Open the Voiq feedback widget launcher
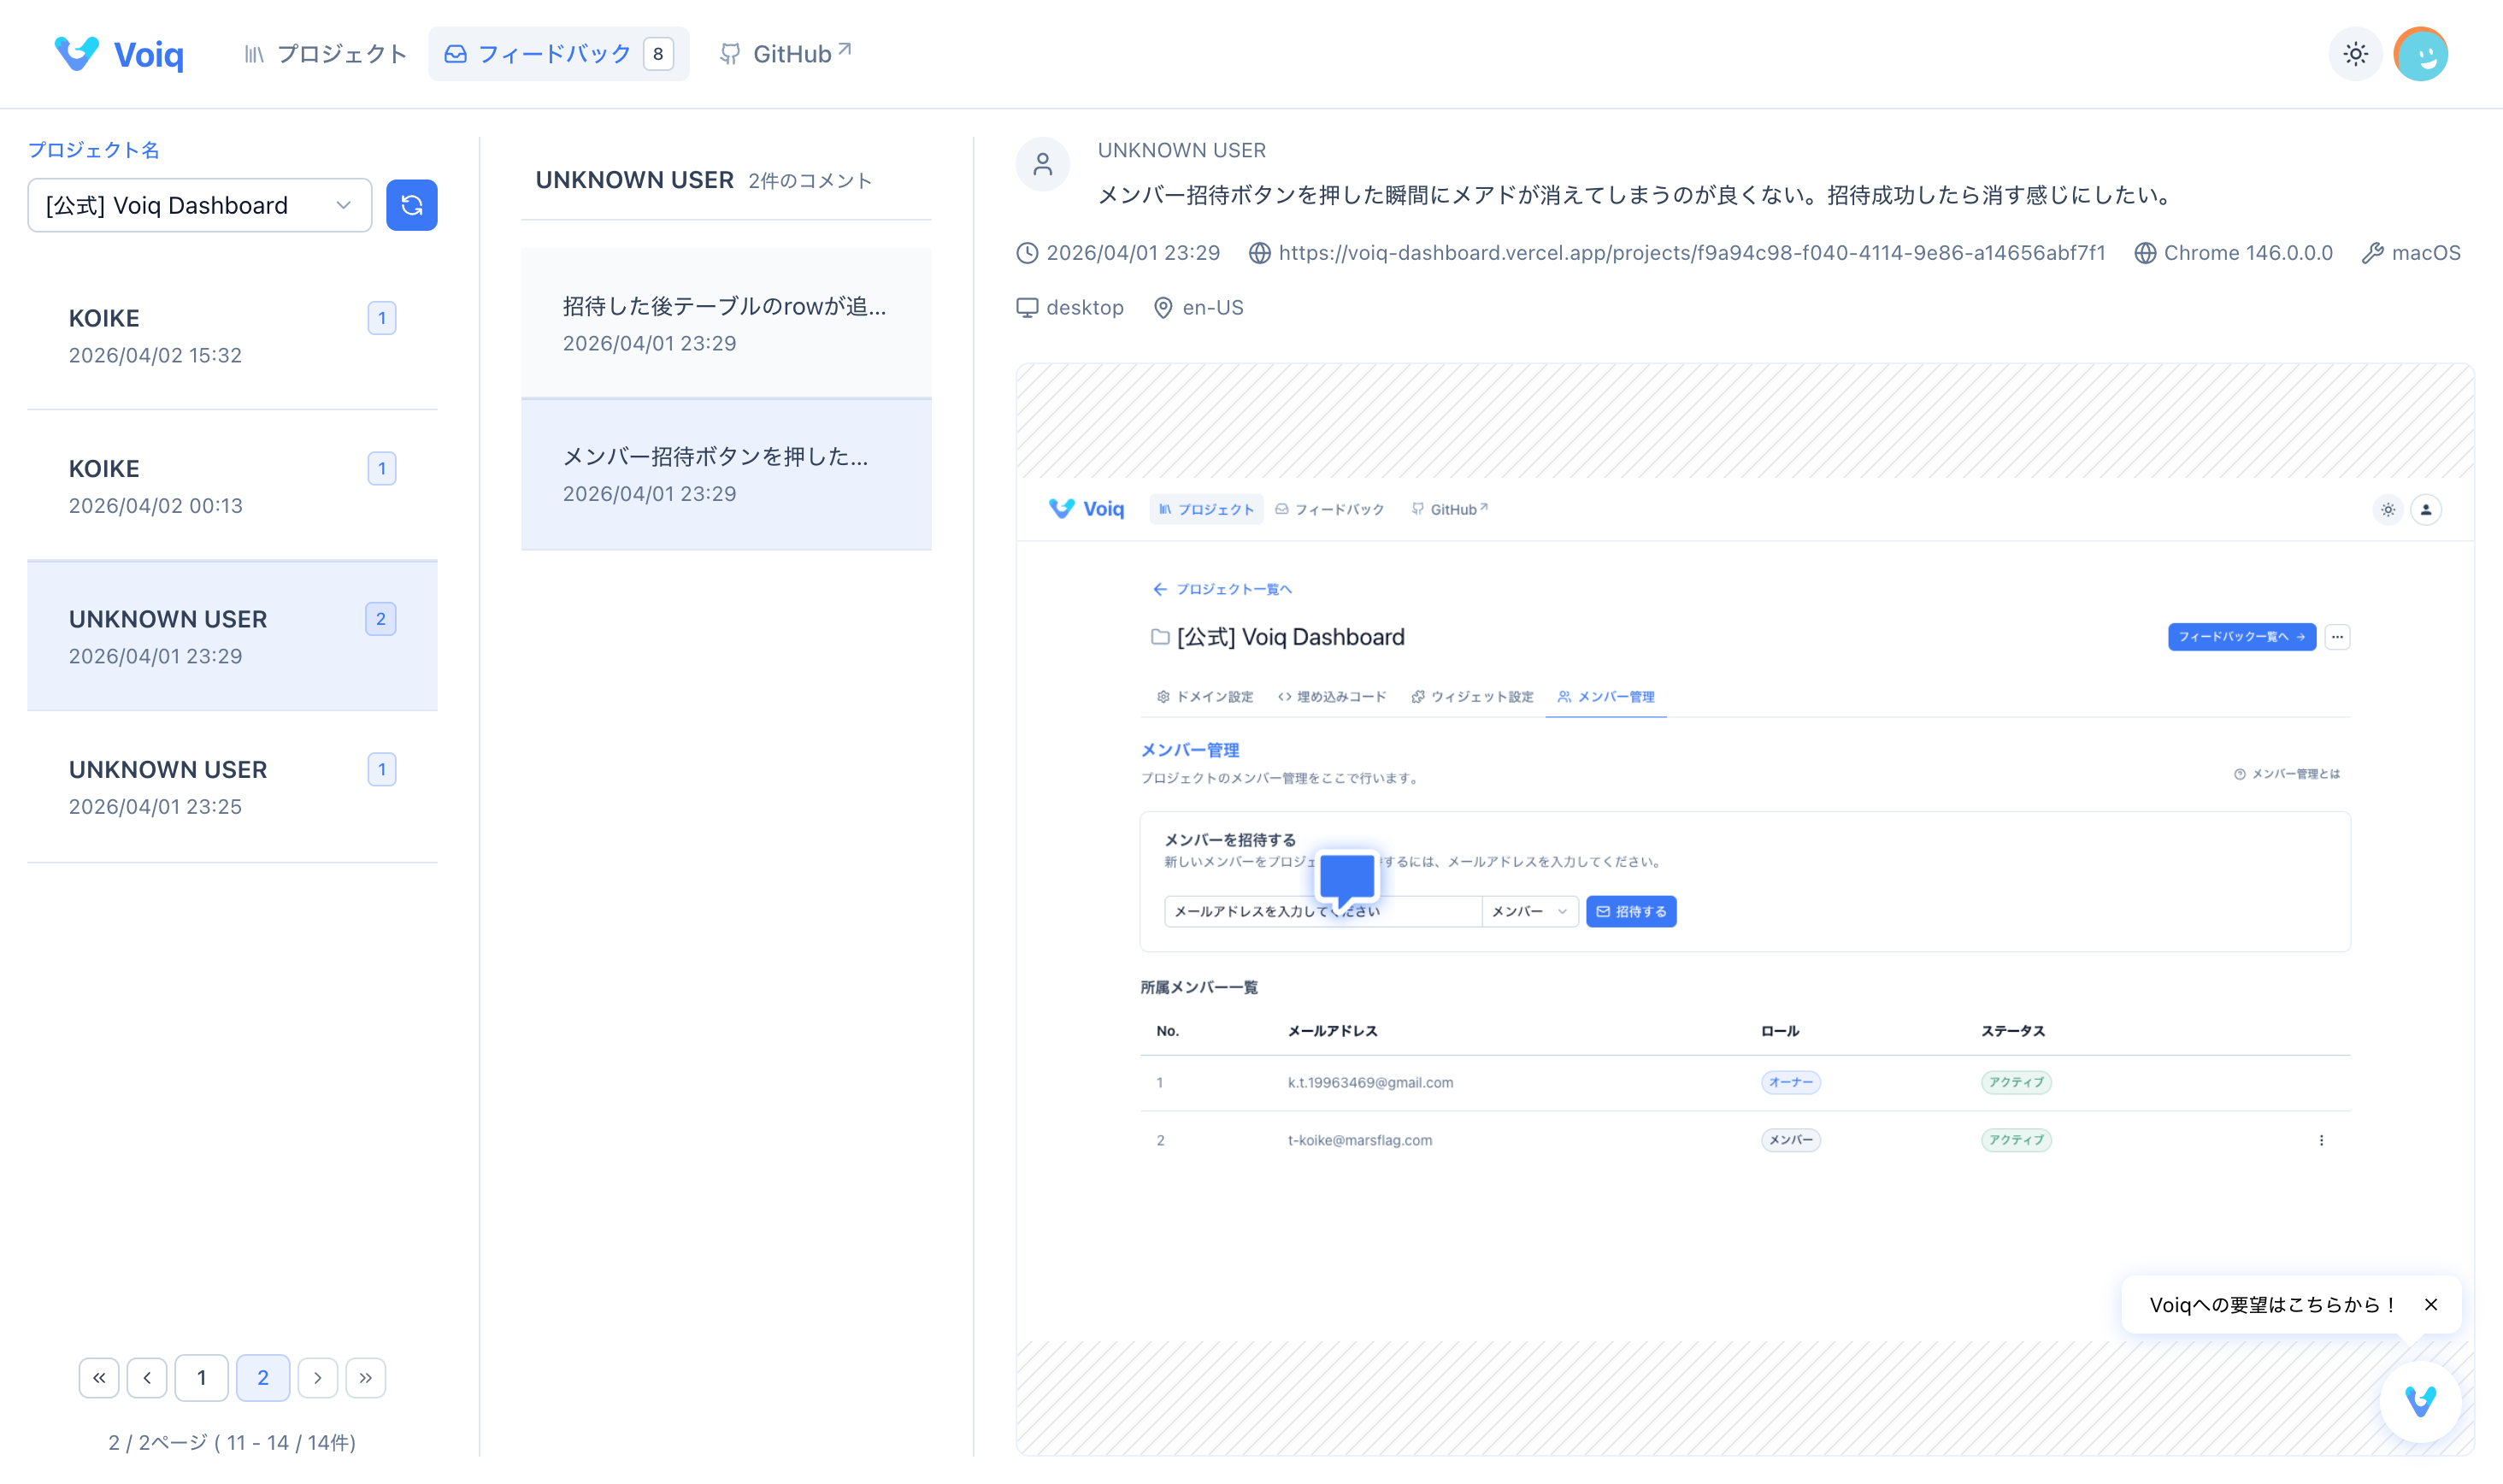Viewport: 2503px width, 1484px height. (x=2420, y=1401)
